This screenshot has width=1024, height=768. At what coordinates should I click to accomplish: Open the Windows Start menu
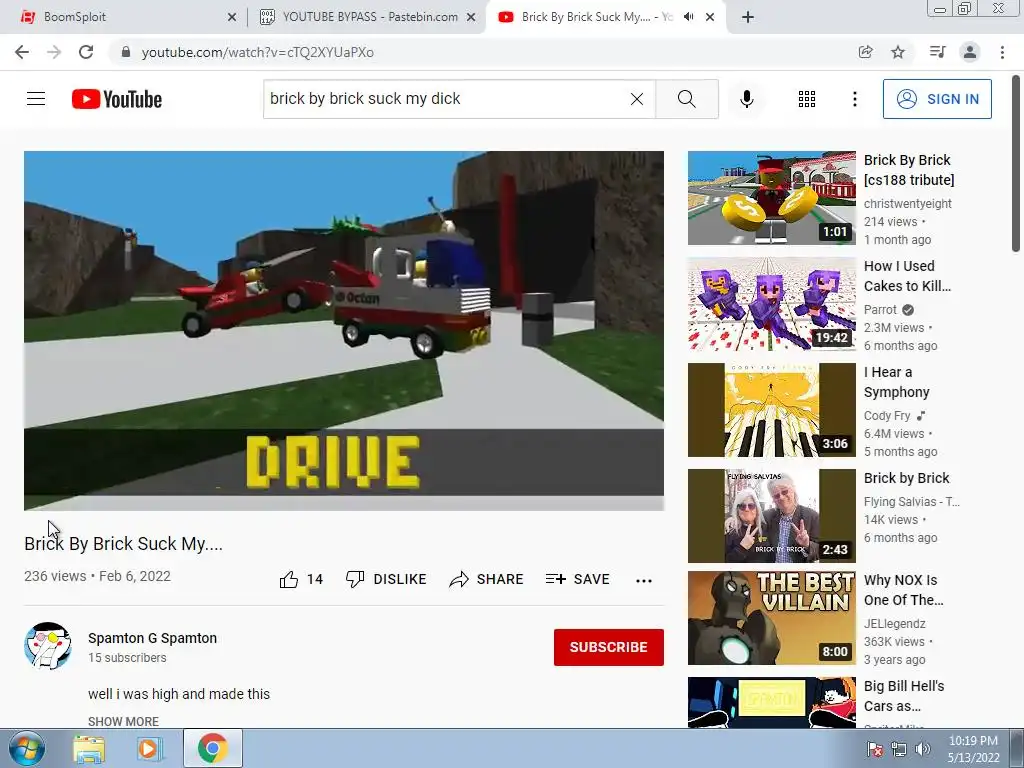[26, 748]
